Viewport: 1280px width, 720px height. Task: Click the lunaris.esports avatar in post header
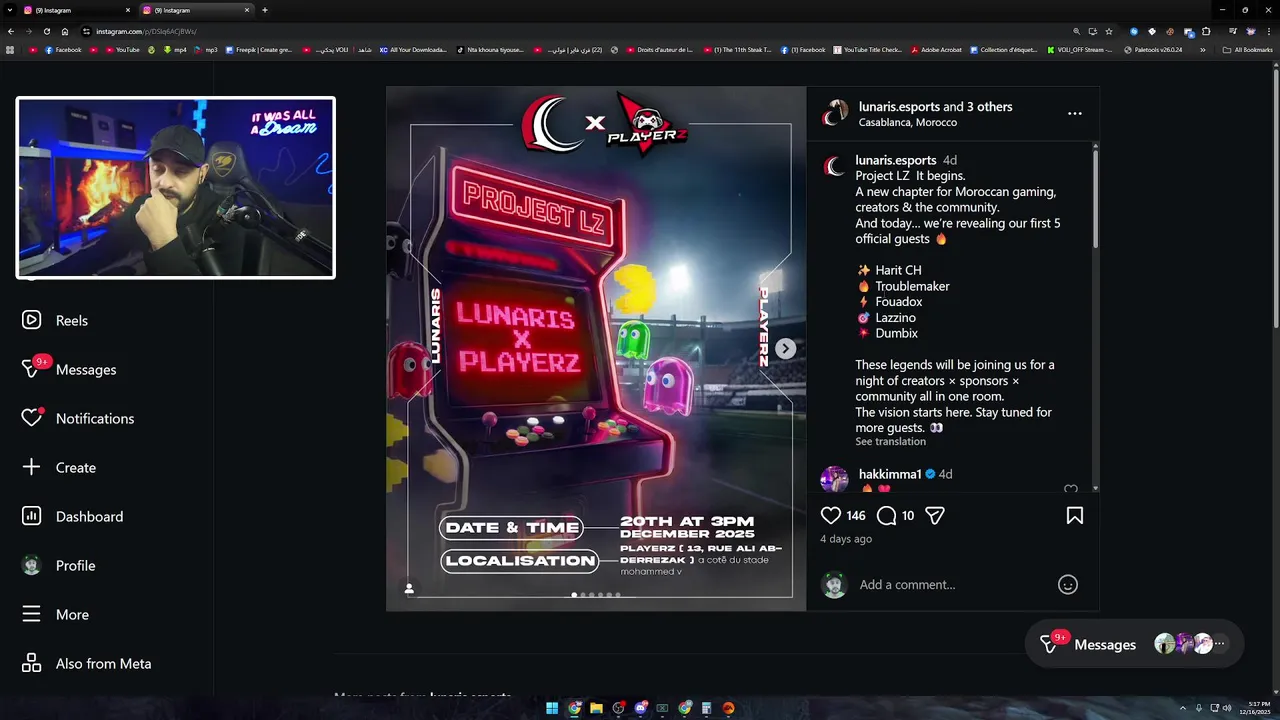(x=835, y=114)
